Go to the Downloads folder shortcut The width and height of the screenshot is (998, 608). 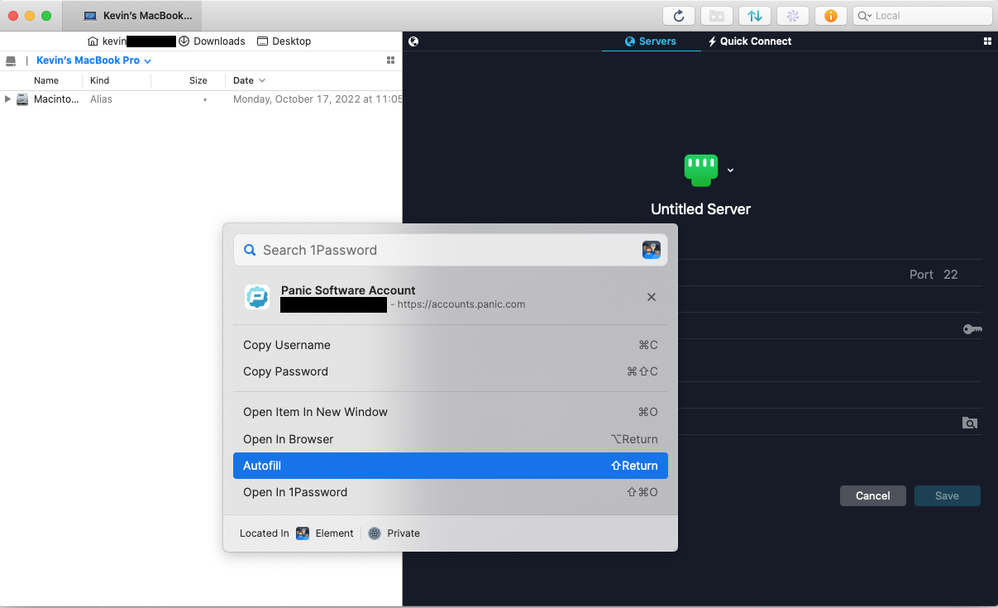click(211, 41)
